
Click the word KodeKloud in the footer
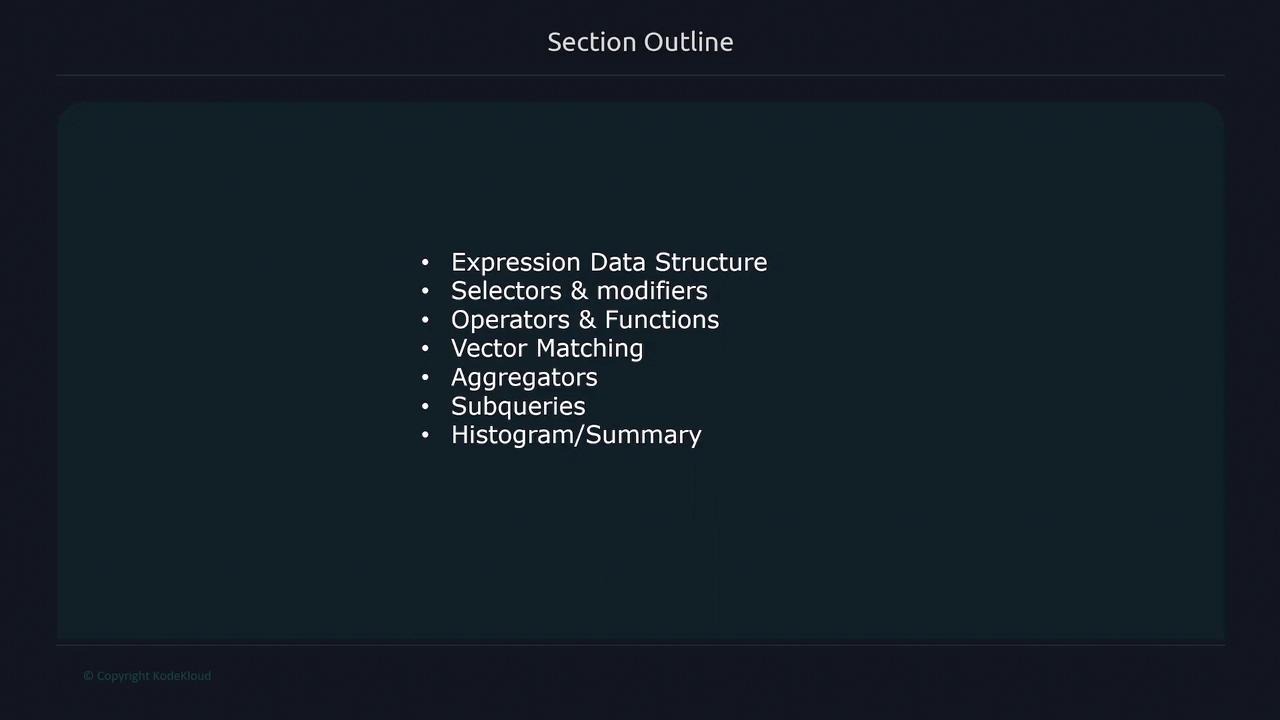coord(181,676)
